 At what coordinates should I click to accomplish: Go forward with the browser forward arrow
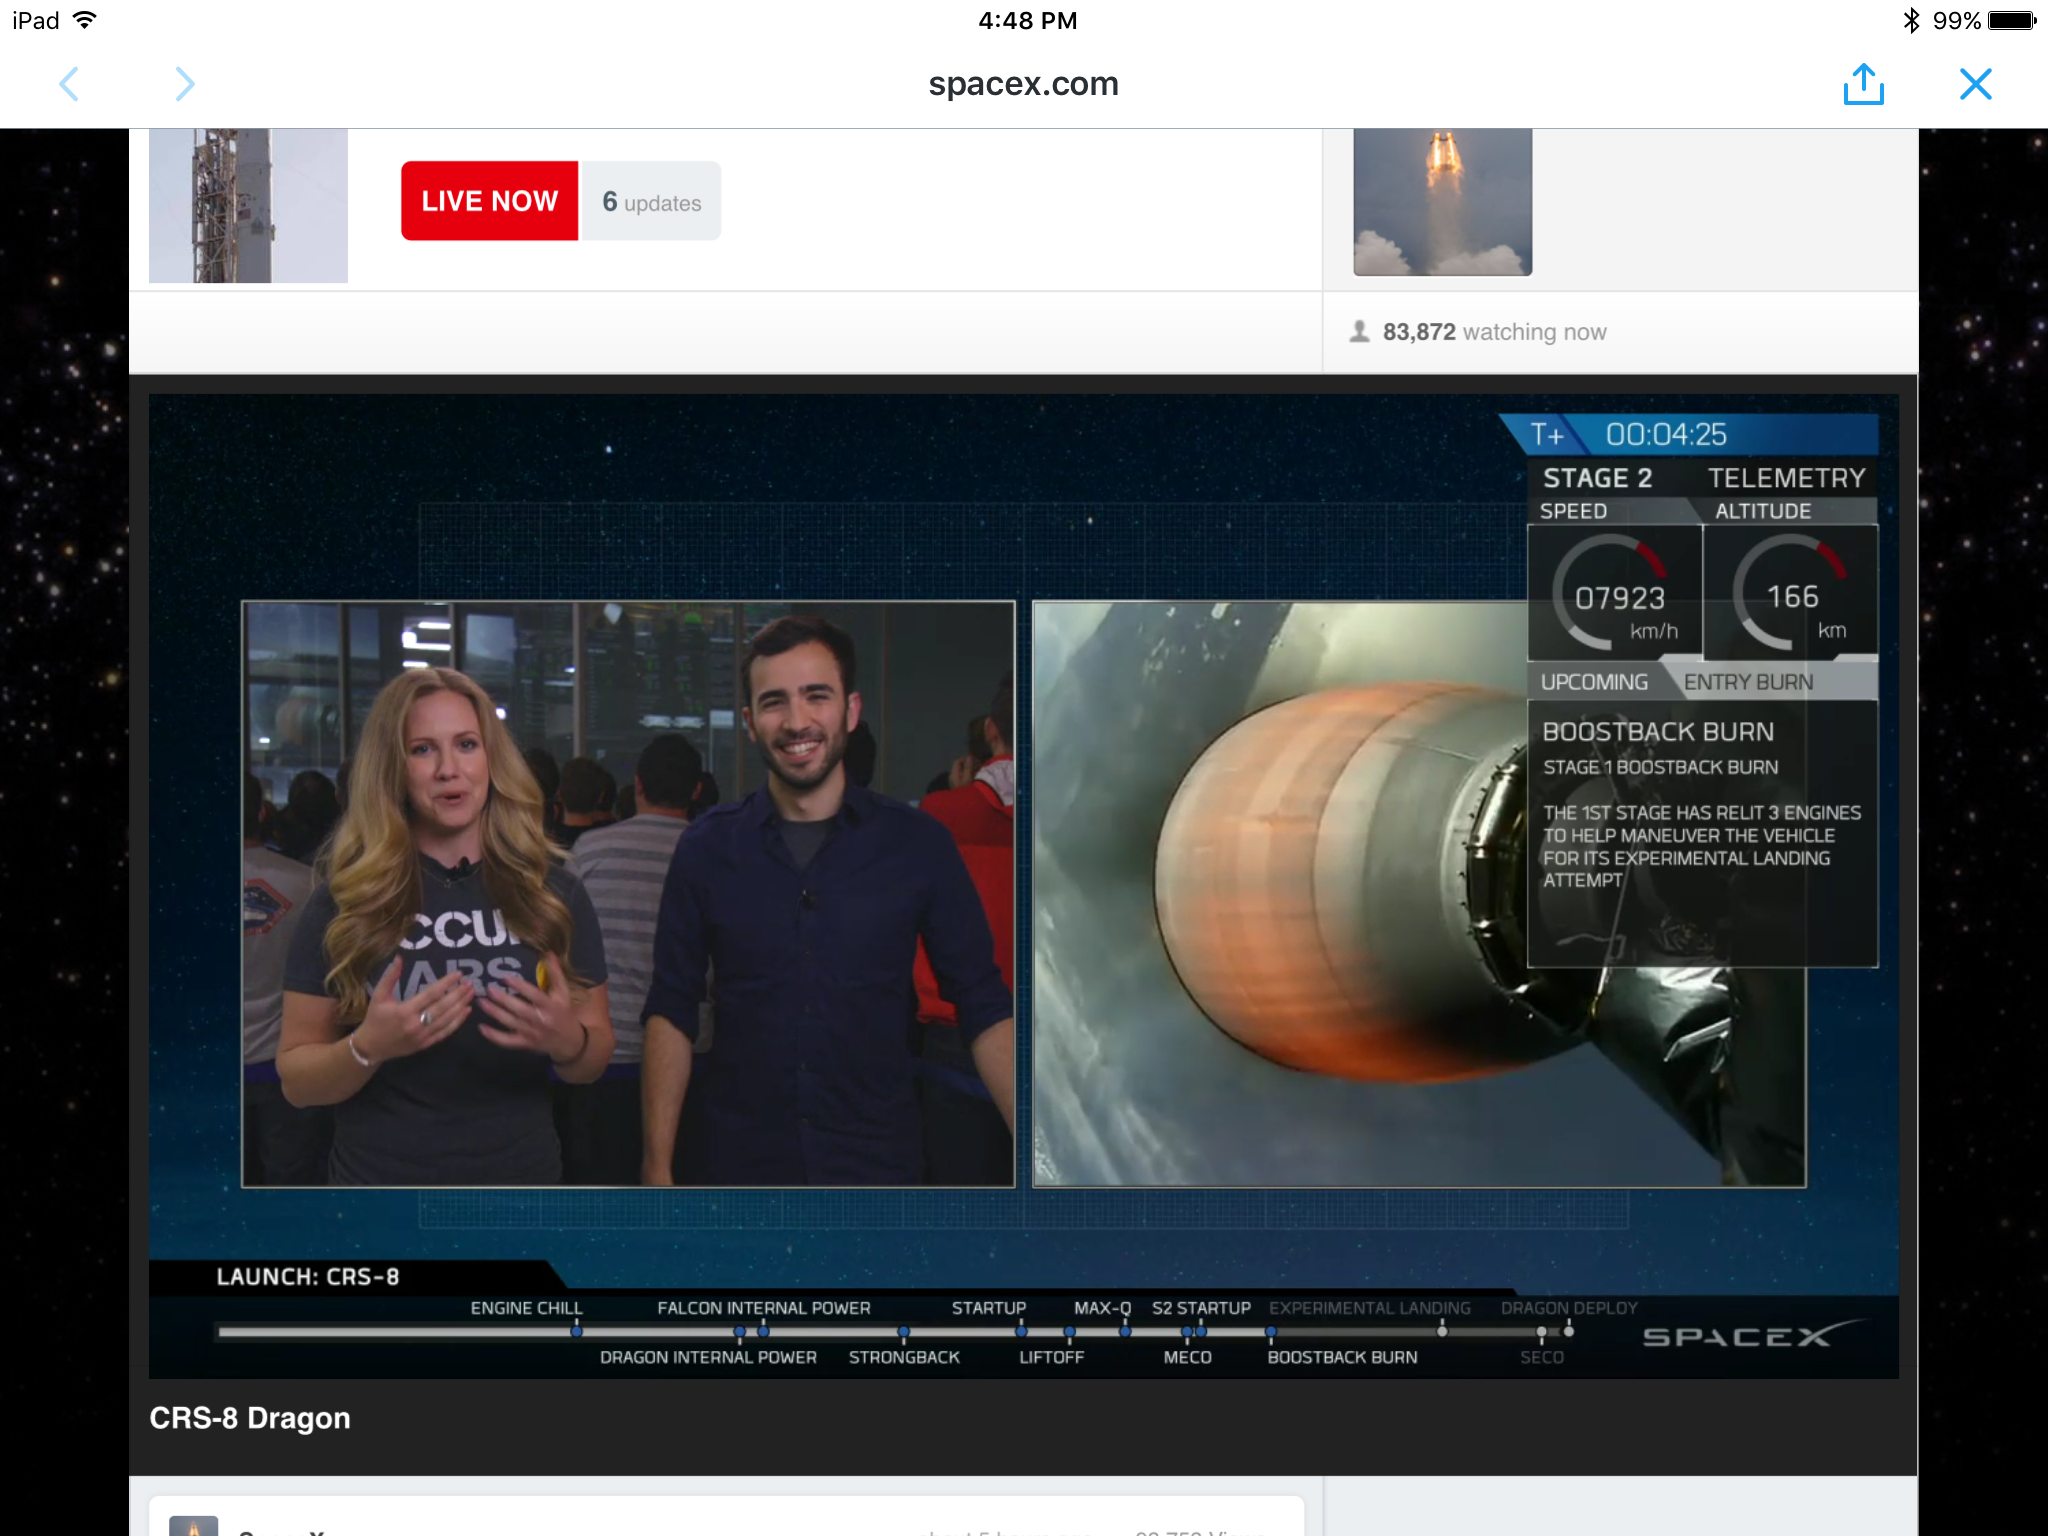pos(185,84)
